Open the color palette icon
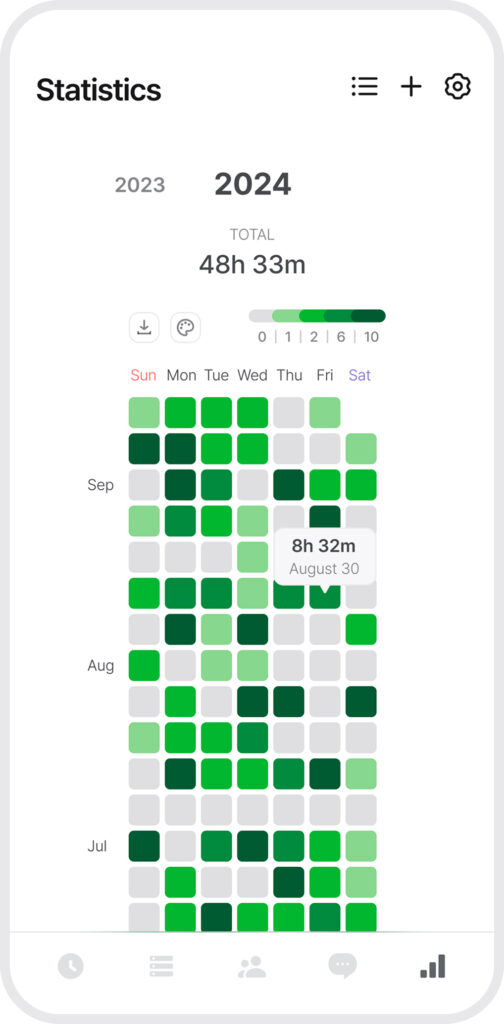This screenshot has width=504, height=1024. pyautogui.click(x=185, y=327)
